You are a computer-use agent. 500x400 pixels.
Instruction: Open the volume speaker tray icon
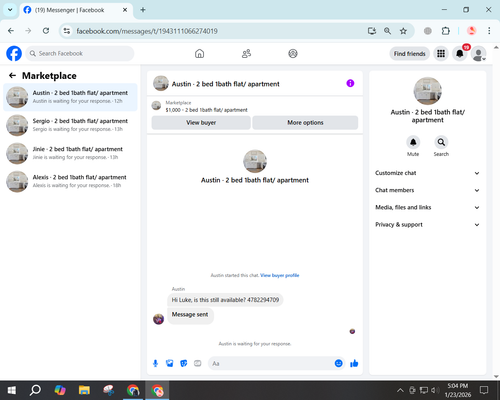tap(435, 390)
